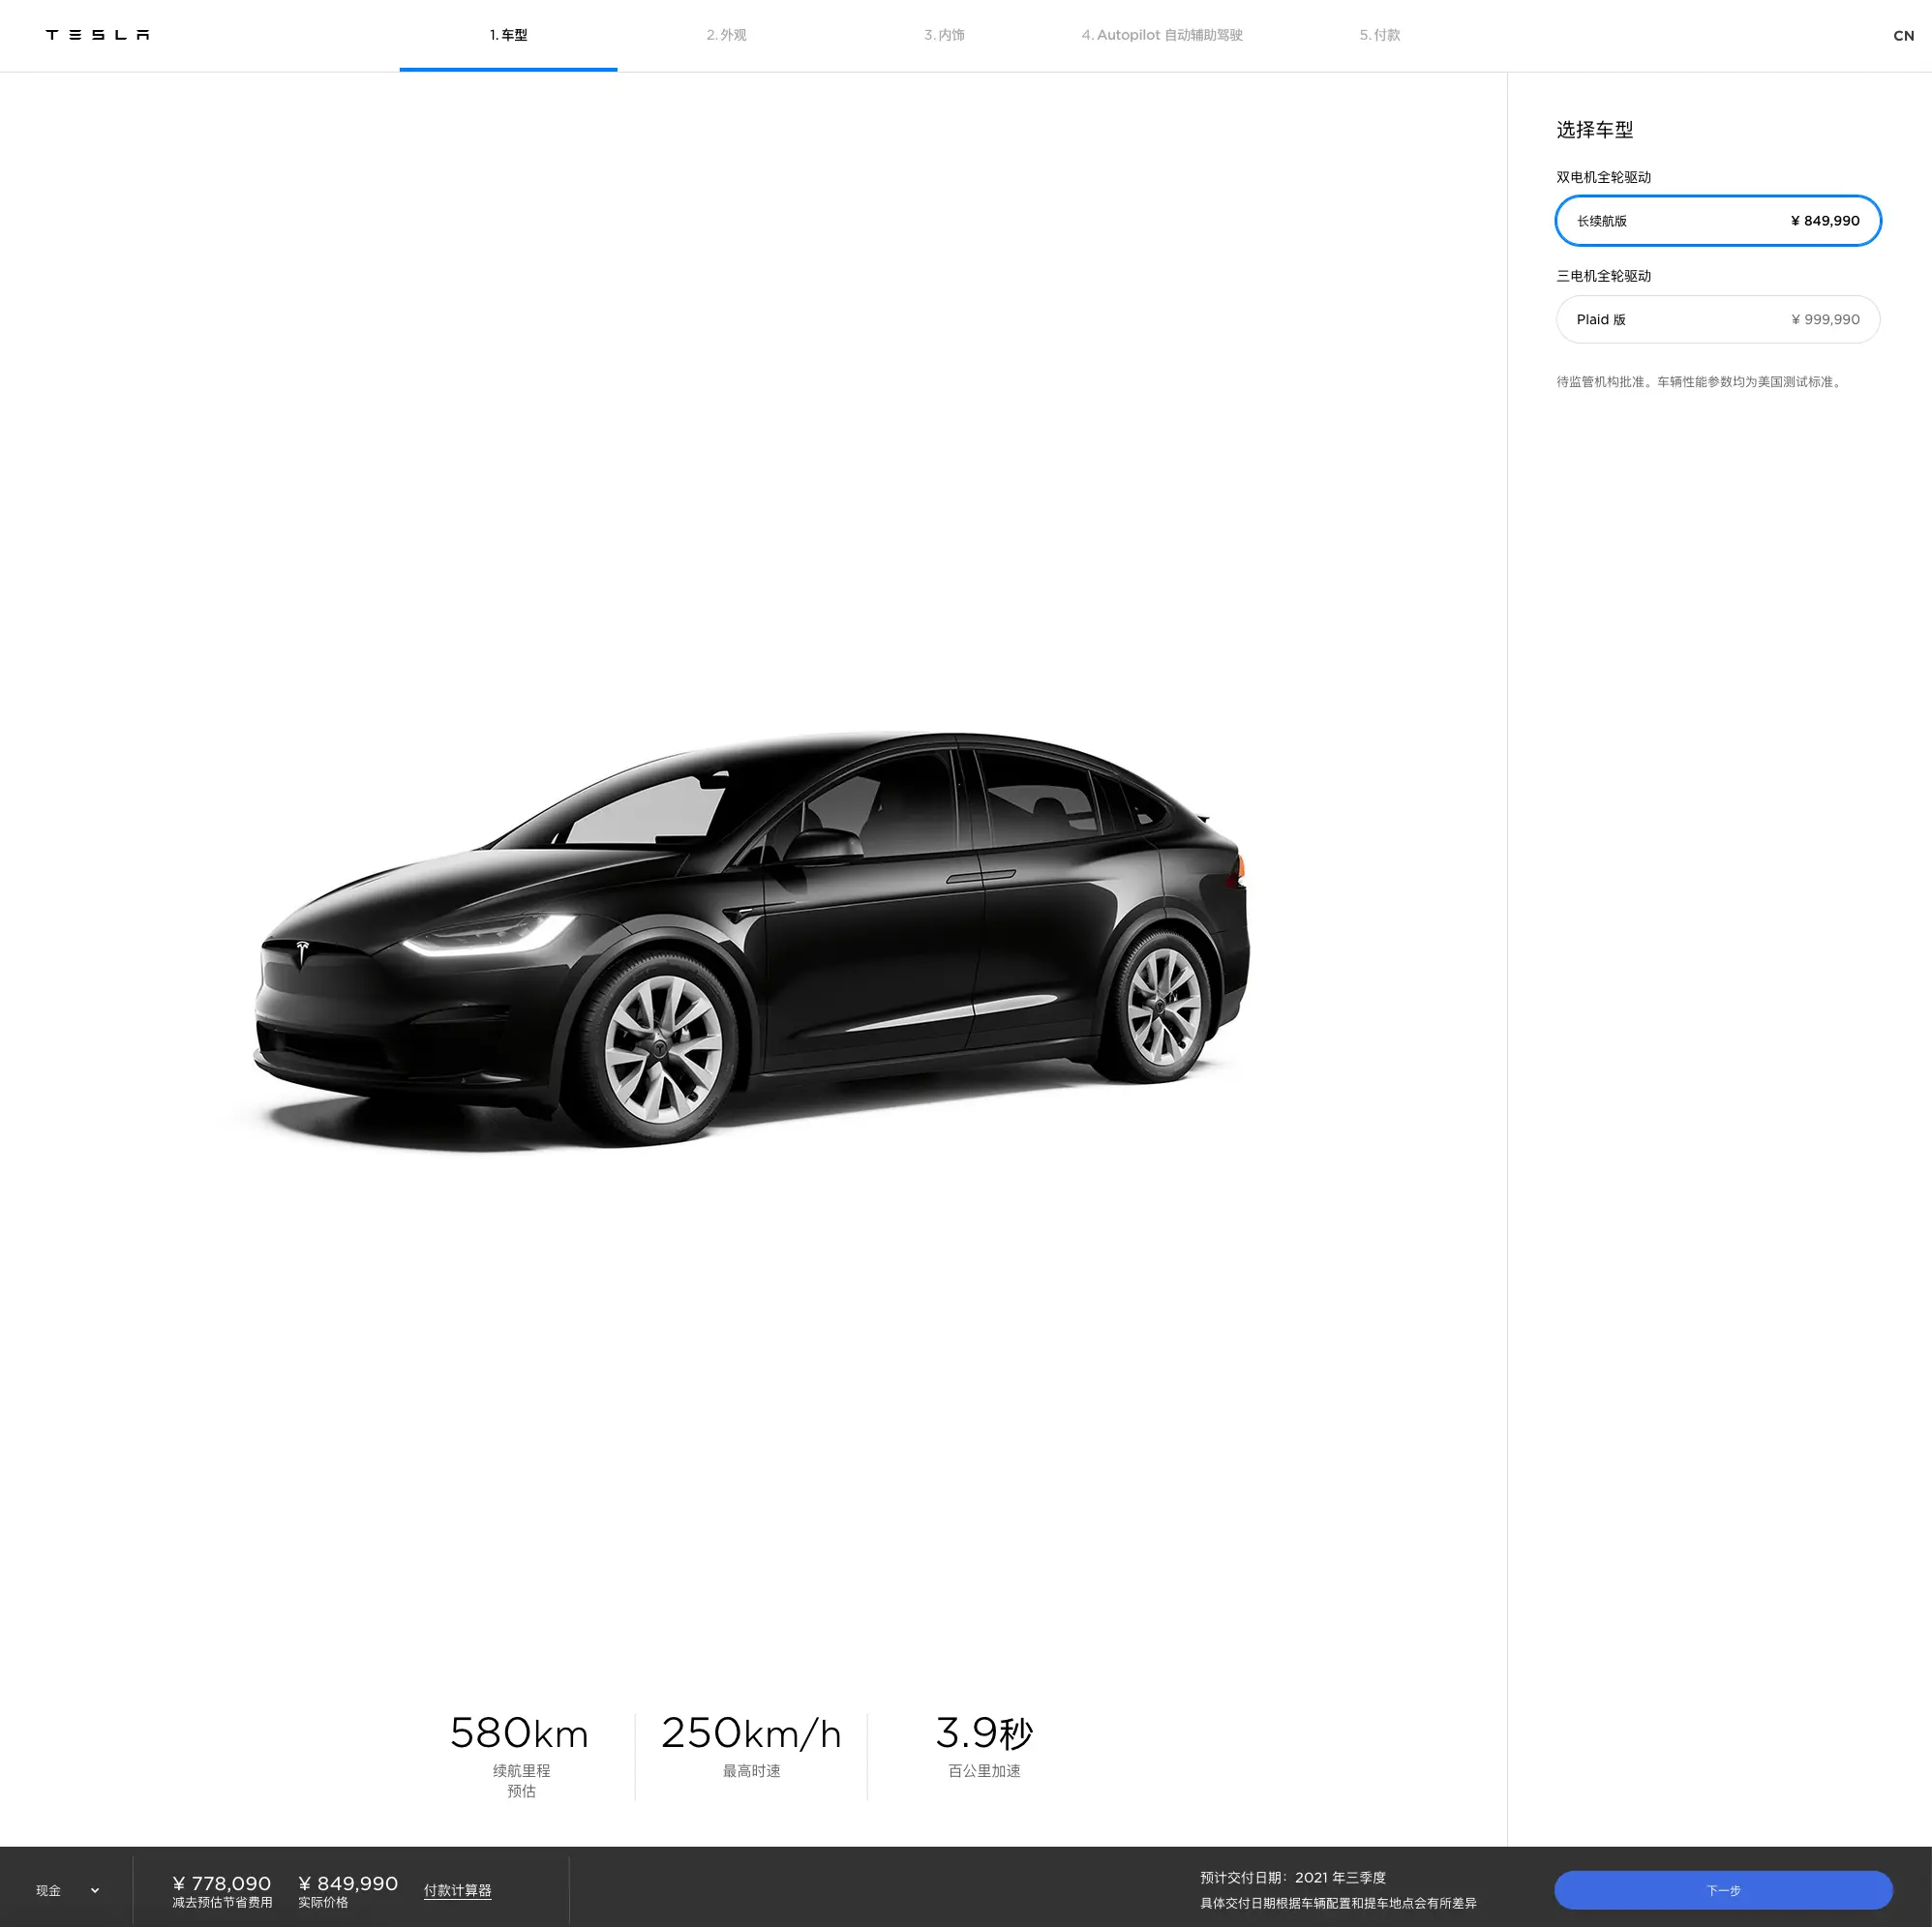Open the 付款计算器 link
1932x1927 pixels.
click(x=457, y=1890)
